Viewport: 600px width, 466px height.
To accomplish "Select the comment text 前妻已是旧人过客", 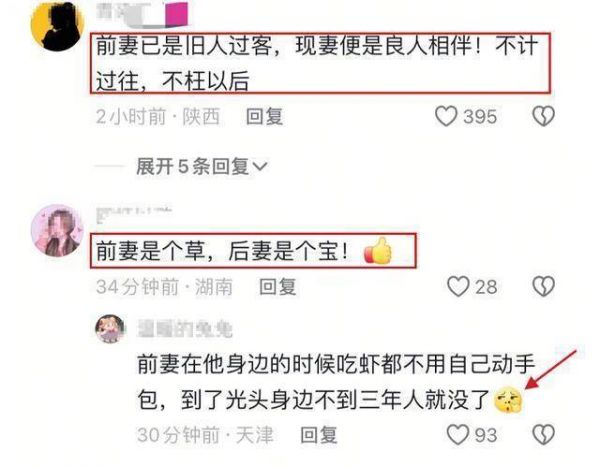I will coord(184,46).
